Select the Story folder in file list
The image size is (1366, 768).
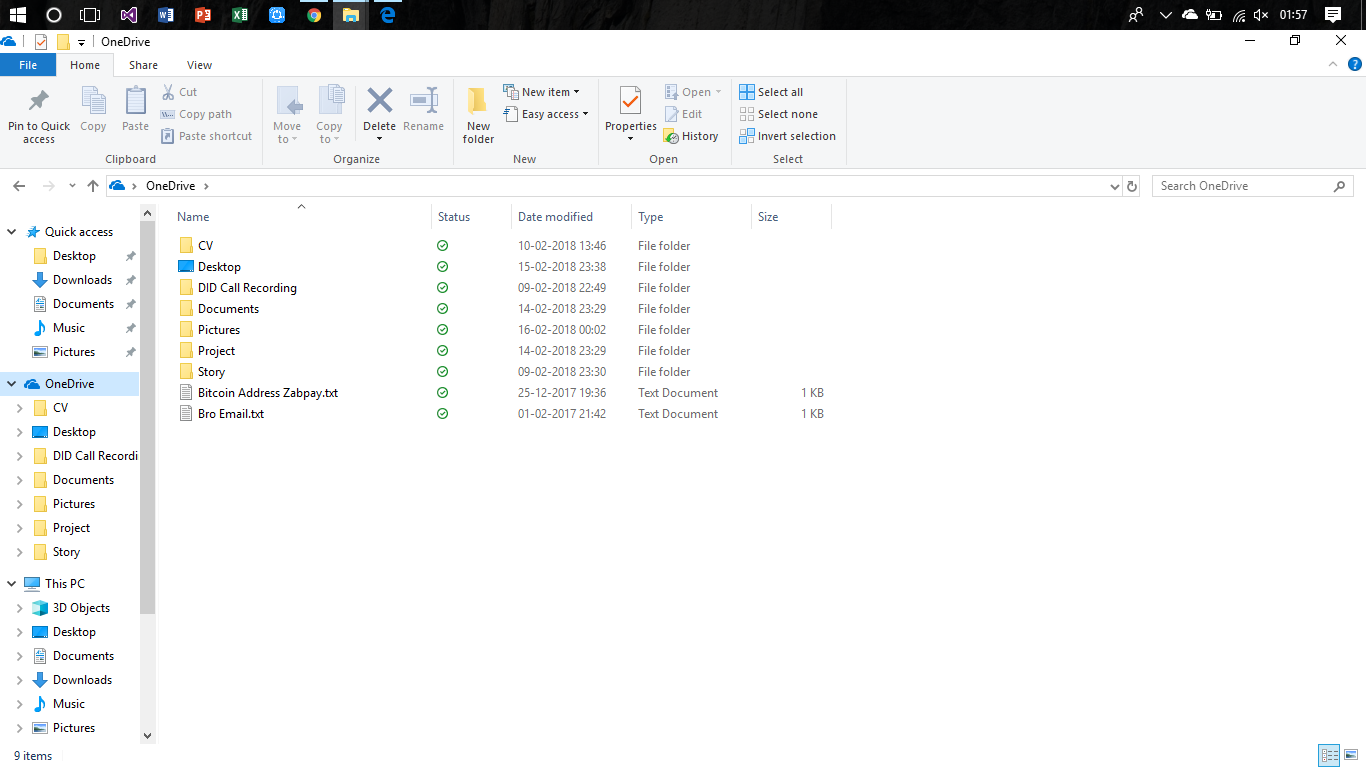(x=211, y=372)
